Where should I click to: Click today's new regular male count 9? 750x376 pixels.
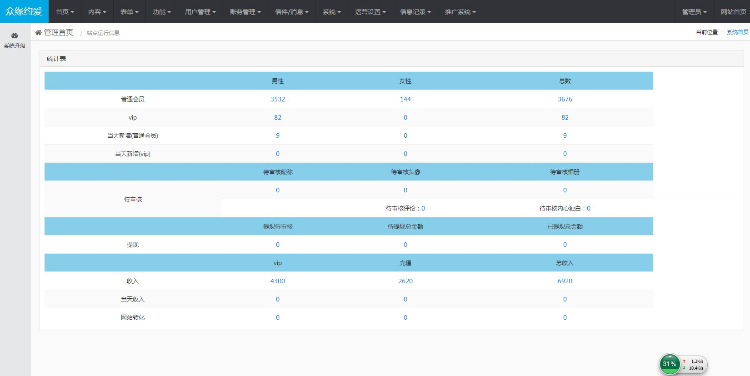pyautogui.click(x=277, y=135)
